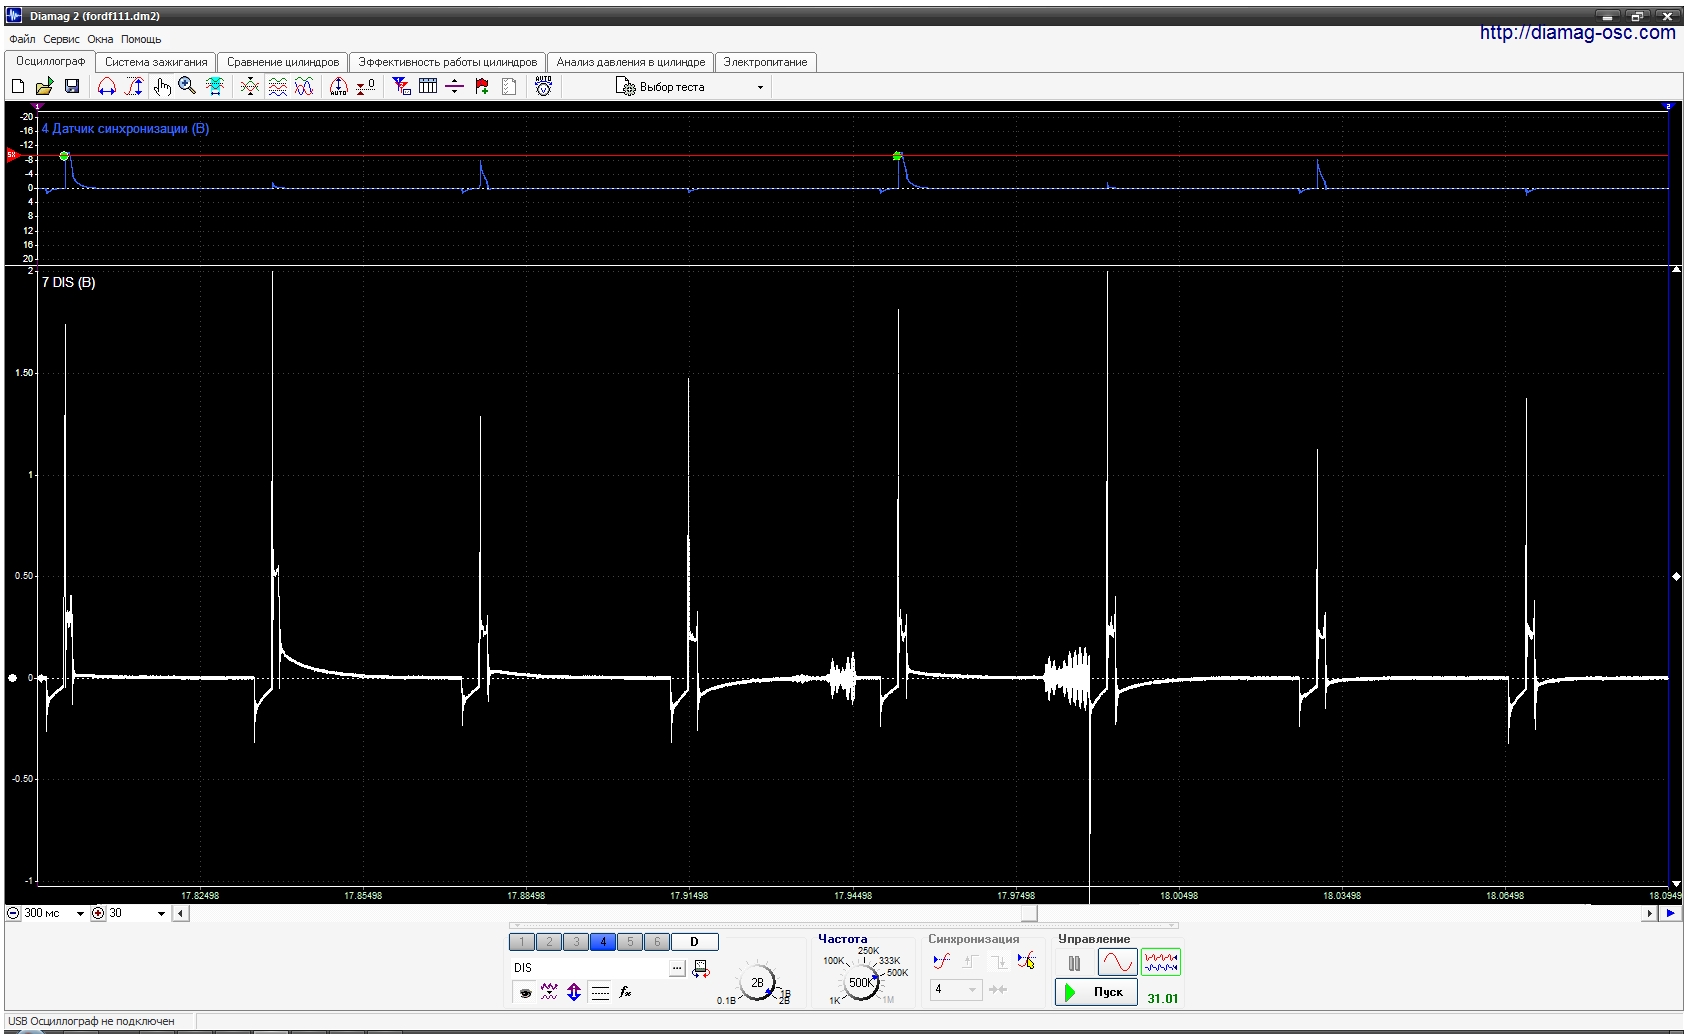The width and height of the screenshot is (1690, 1034).
Task: Click the New file icon
Action: tap(18, 87)
